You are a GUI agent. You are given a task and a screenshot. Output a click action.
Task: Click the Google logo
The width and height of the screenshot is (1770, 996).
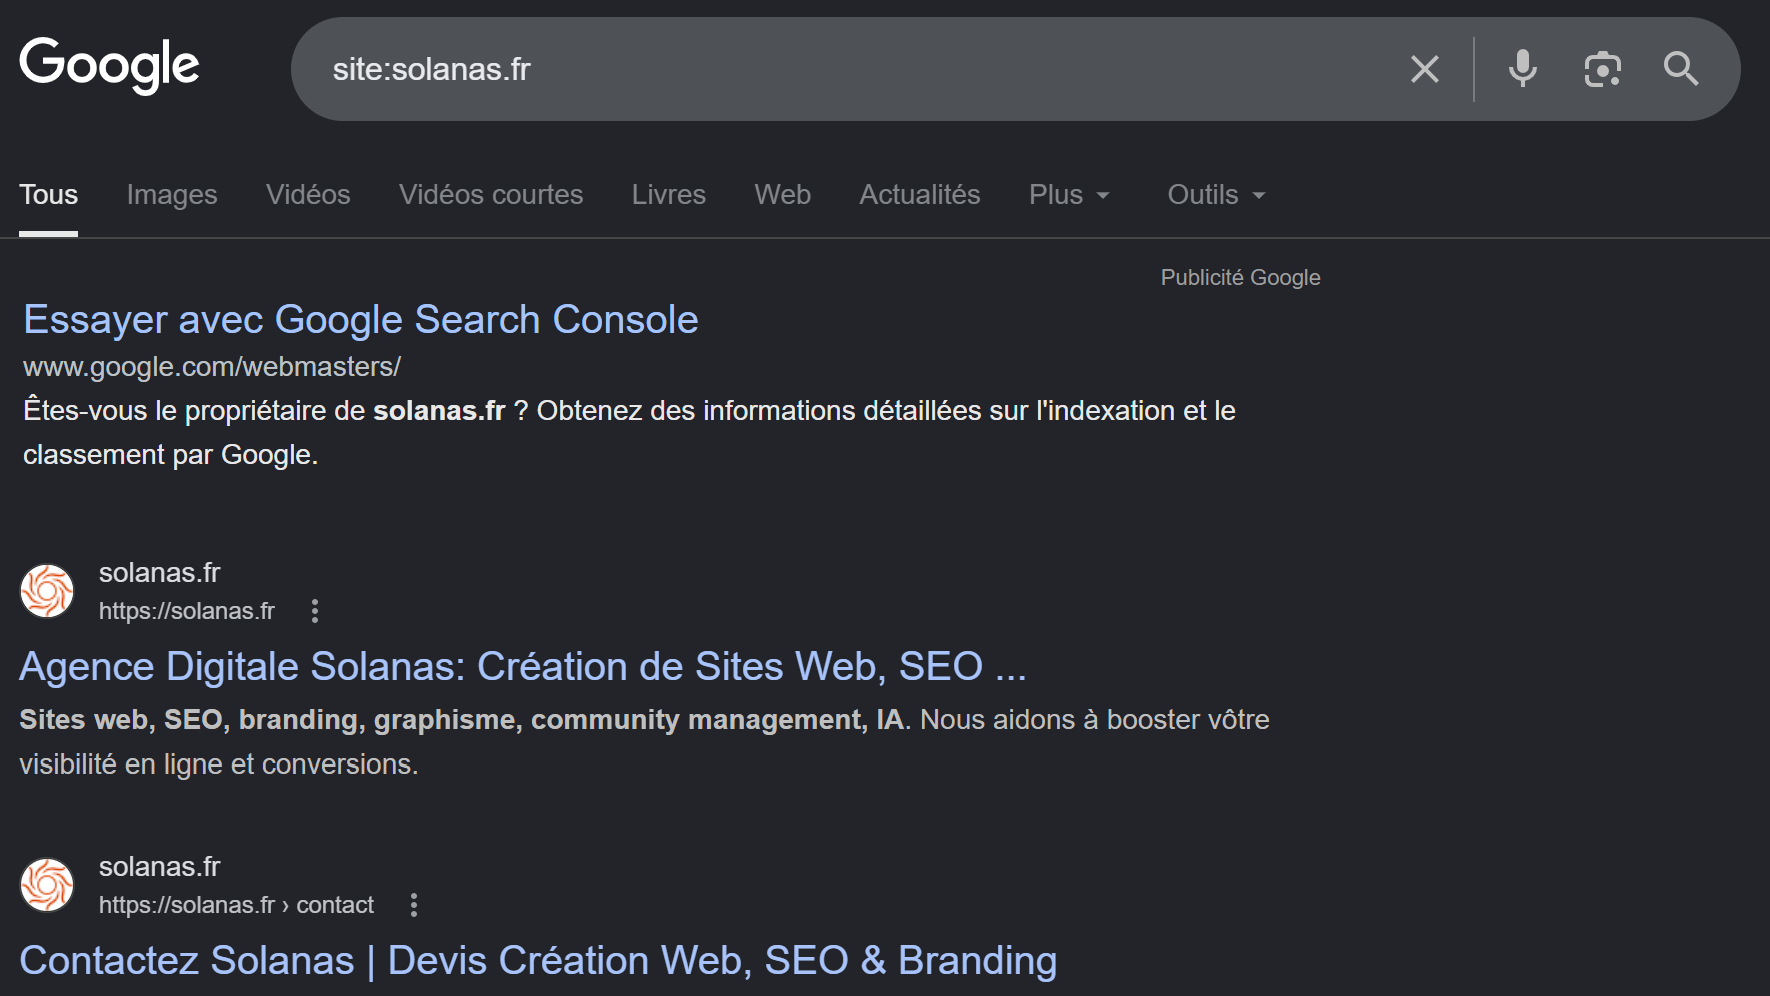tap(109, 65)
